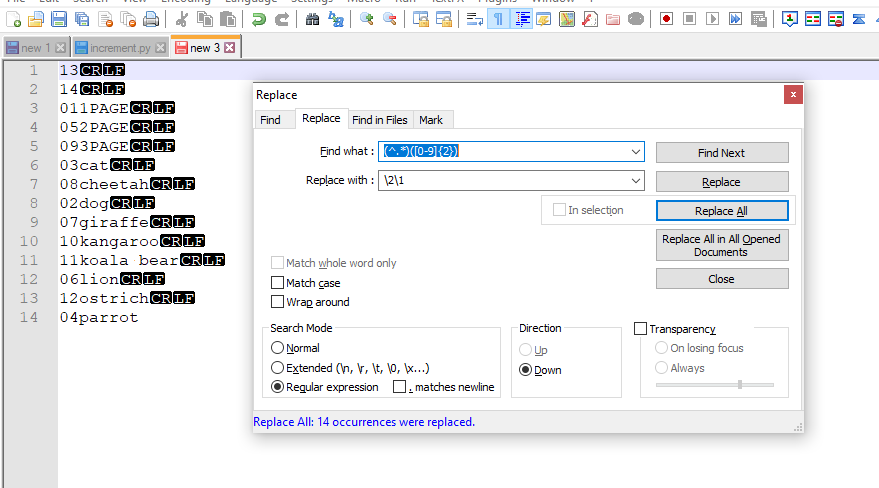
Task: Create a new document via toolbar icon
Action: (13, 20)
